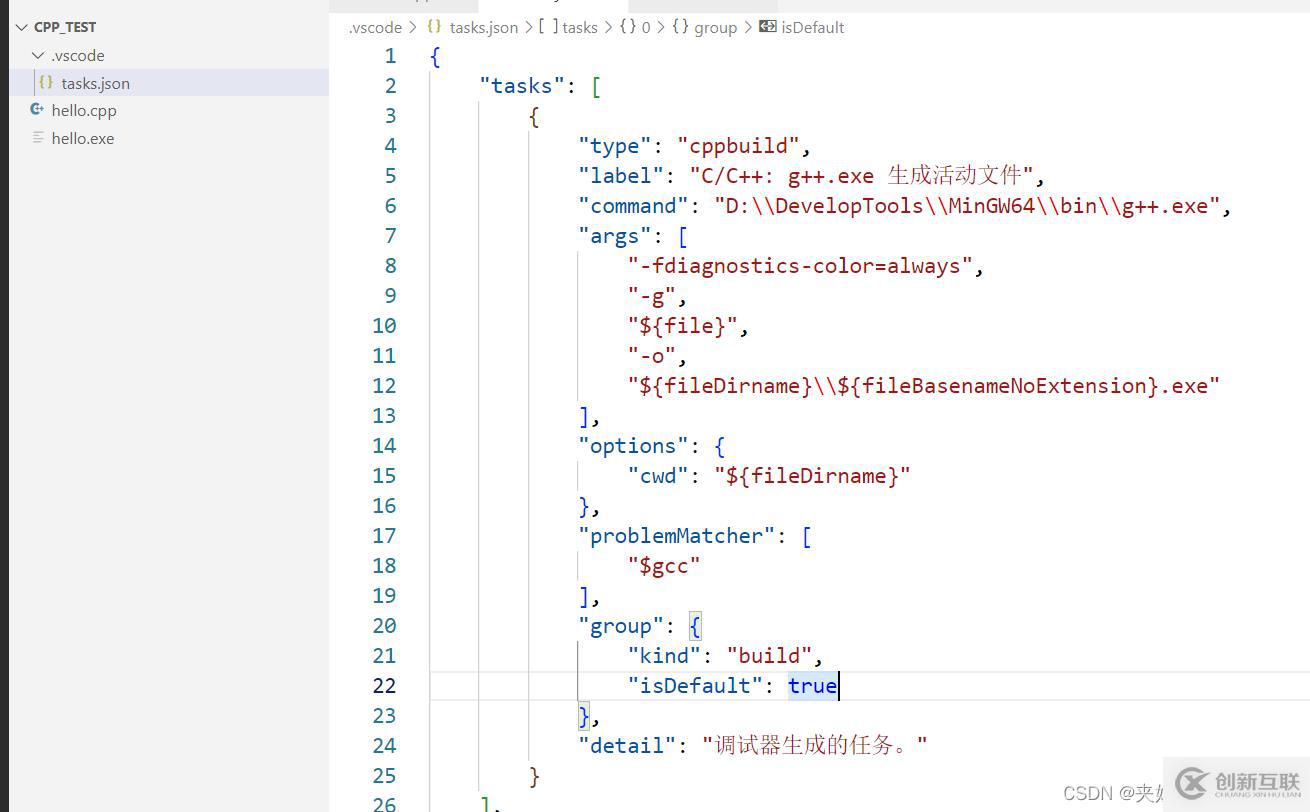Click line number 1 in the gutter

pyautogui.click(x=390, y=56)
